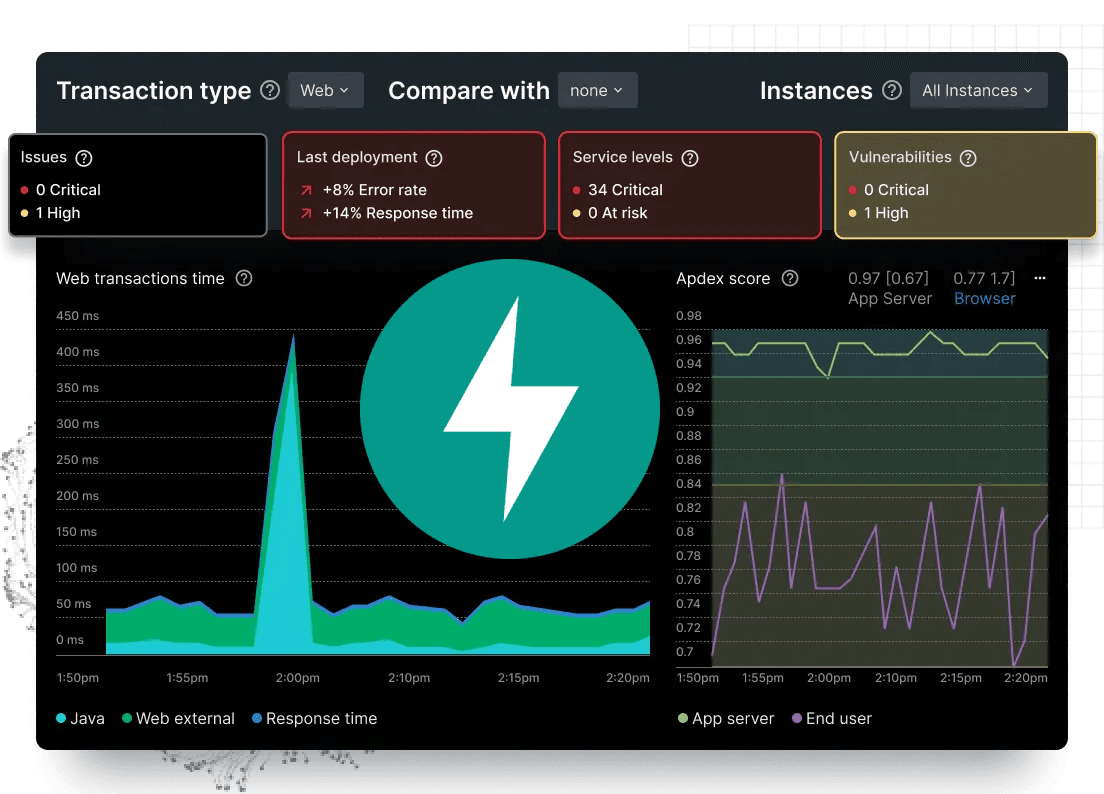The height and width of the screenshot is (794, 1104).
Task: Open the Transaction type Web dropdown
Action: point(325,90)
